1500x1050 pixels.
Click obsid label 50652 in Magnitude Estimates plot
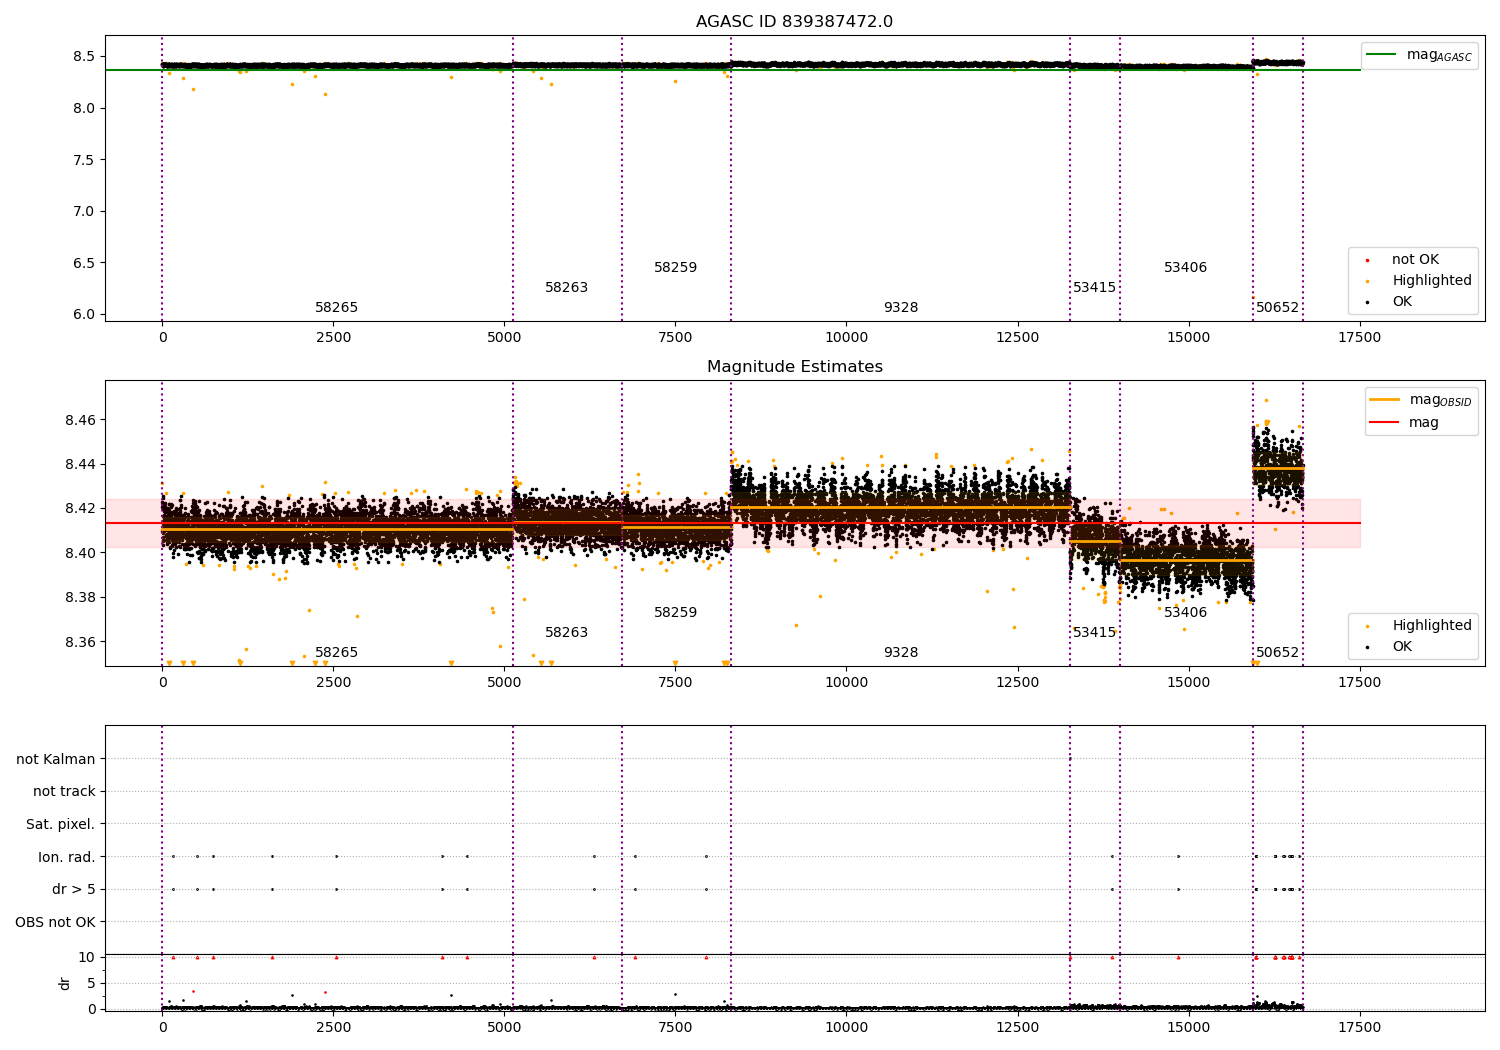point(1277,653)
